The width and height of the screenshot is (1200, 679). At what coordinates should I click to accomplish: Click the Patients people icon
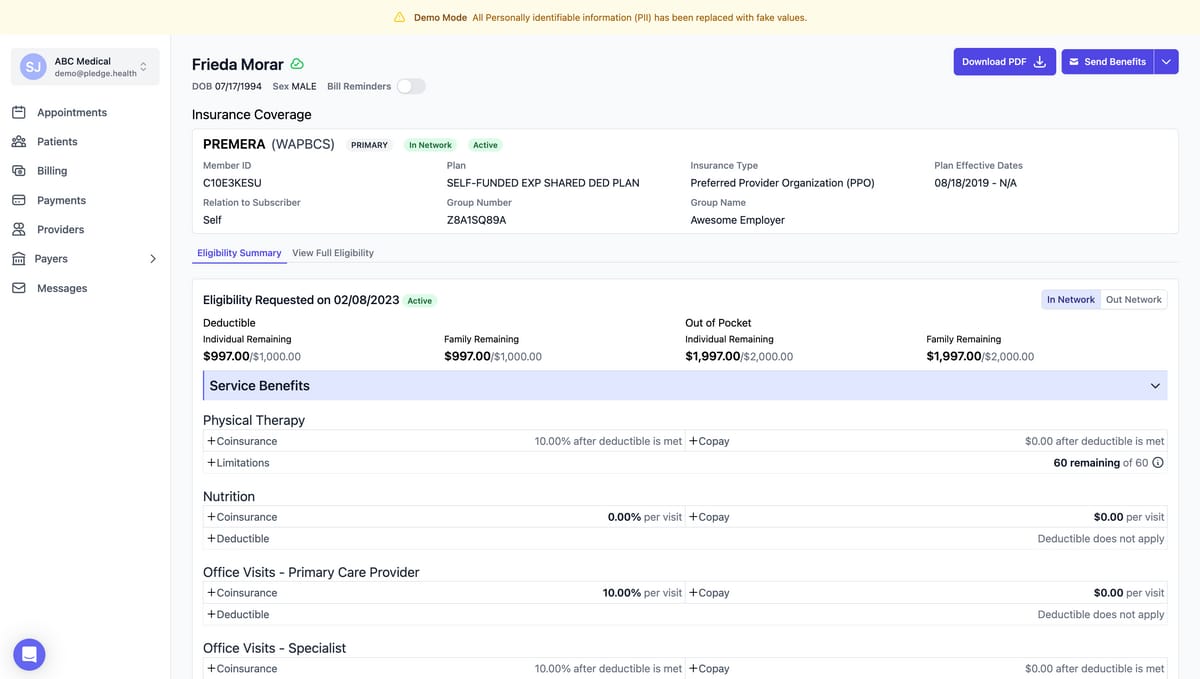coord(19,142)
